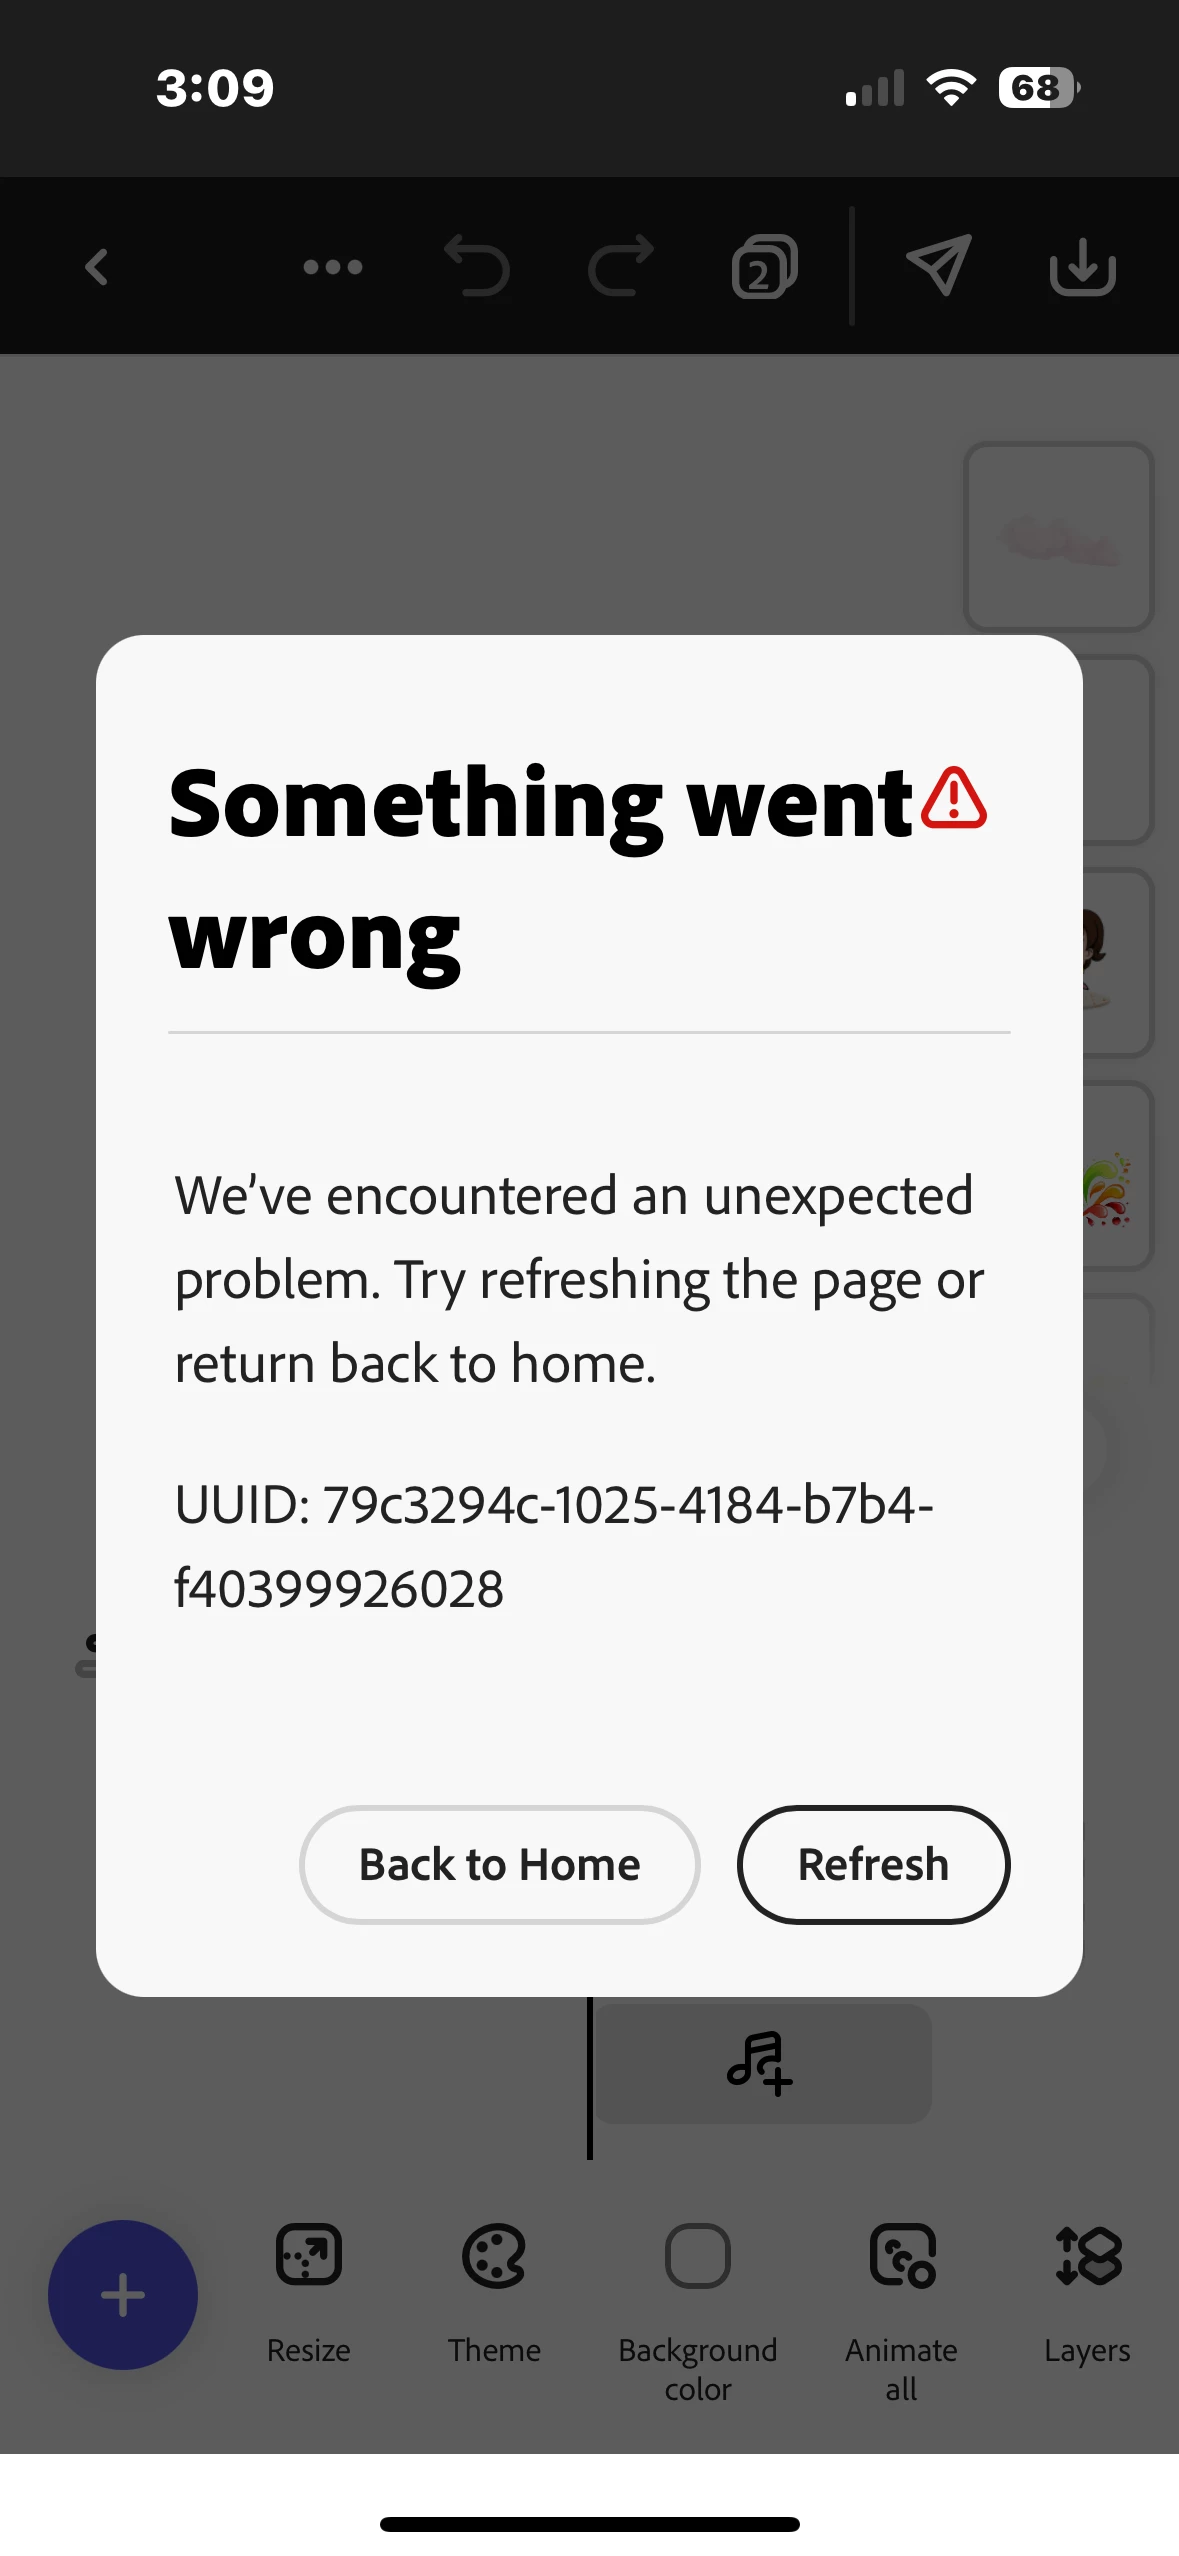Tap the blue plus add button

123,2294
